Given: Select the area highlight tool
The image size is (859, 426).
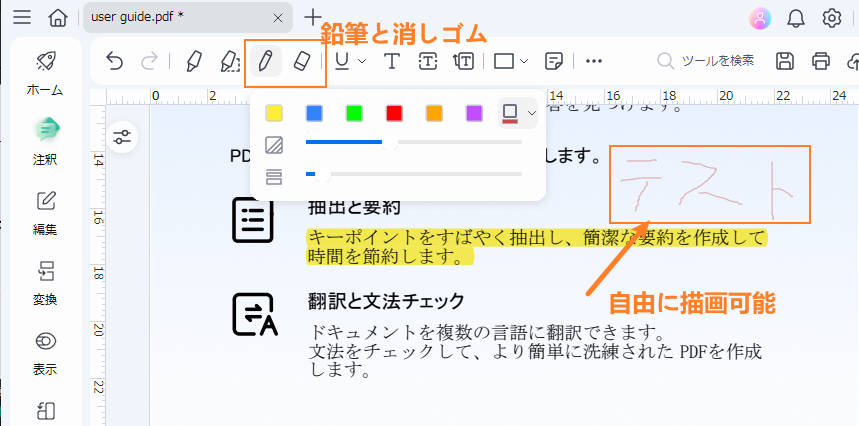Looking at the screenshot, I should point(230,61).
